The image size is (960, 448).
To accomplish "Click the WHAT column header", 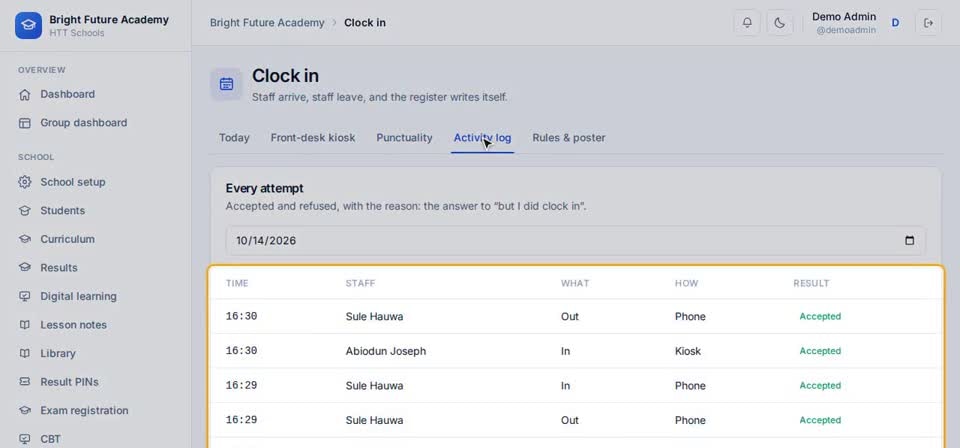I will (x=575, y=283).
